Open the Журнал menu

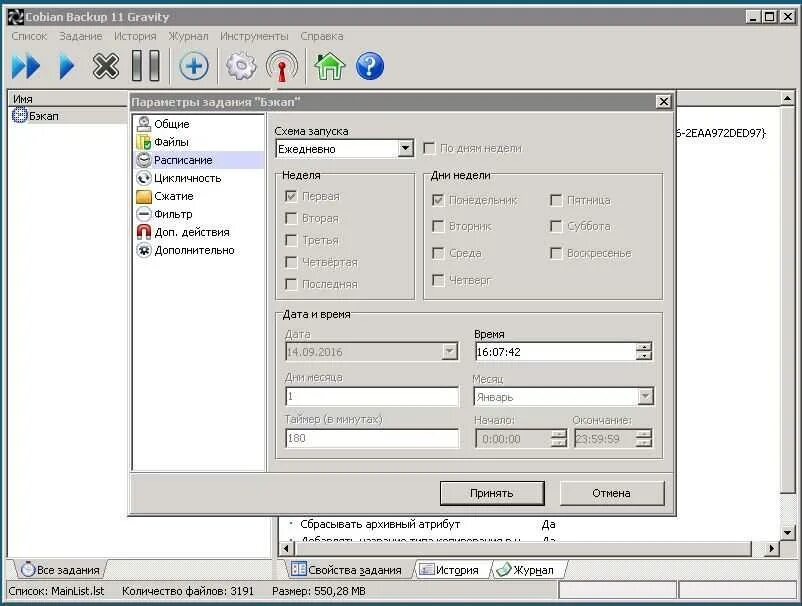[188, 36]
